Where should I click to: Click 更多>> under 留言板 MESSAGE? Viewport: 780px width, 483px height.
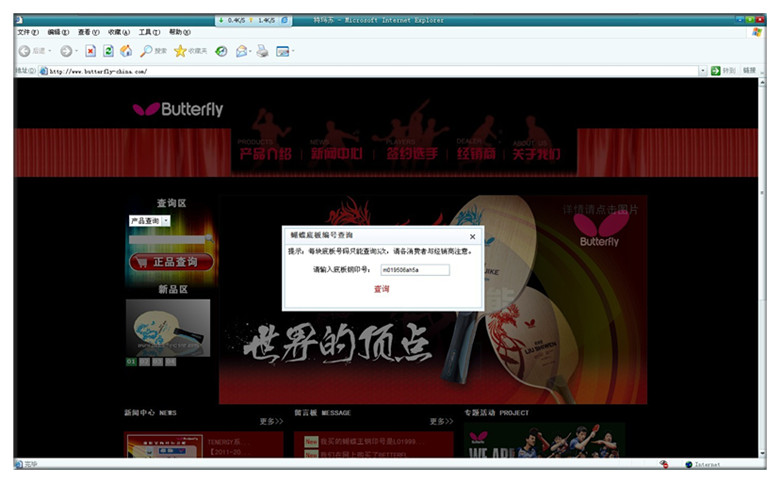pyautogui.click(x=441, y=421)
